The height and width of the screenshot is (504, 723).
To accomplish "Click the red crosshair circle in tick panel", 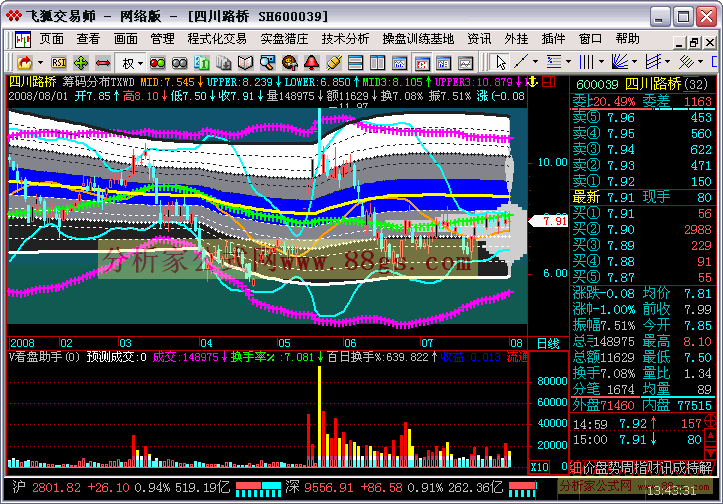I will pyautogui.click(x=711, y=420).
